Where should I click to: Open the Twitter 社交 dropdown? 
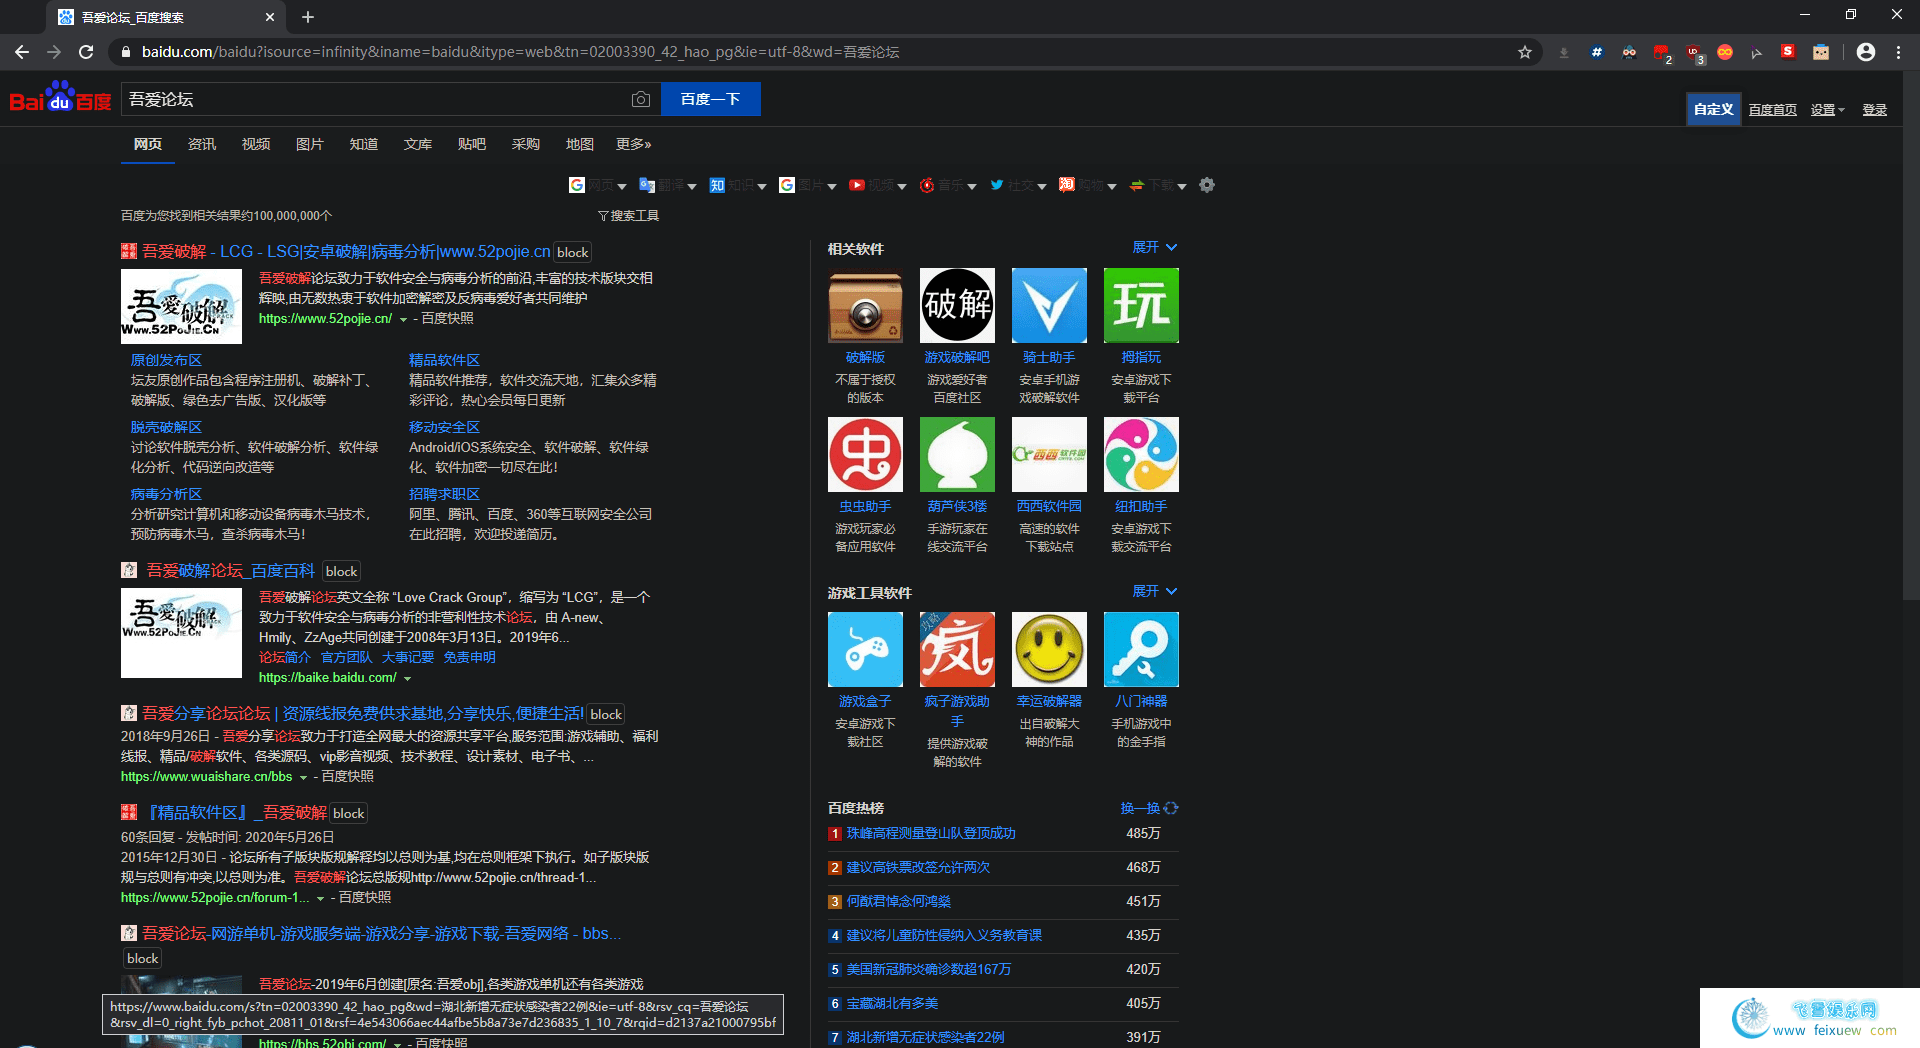1018,185
